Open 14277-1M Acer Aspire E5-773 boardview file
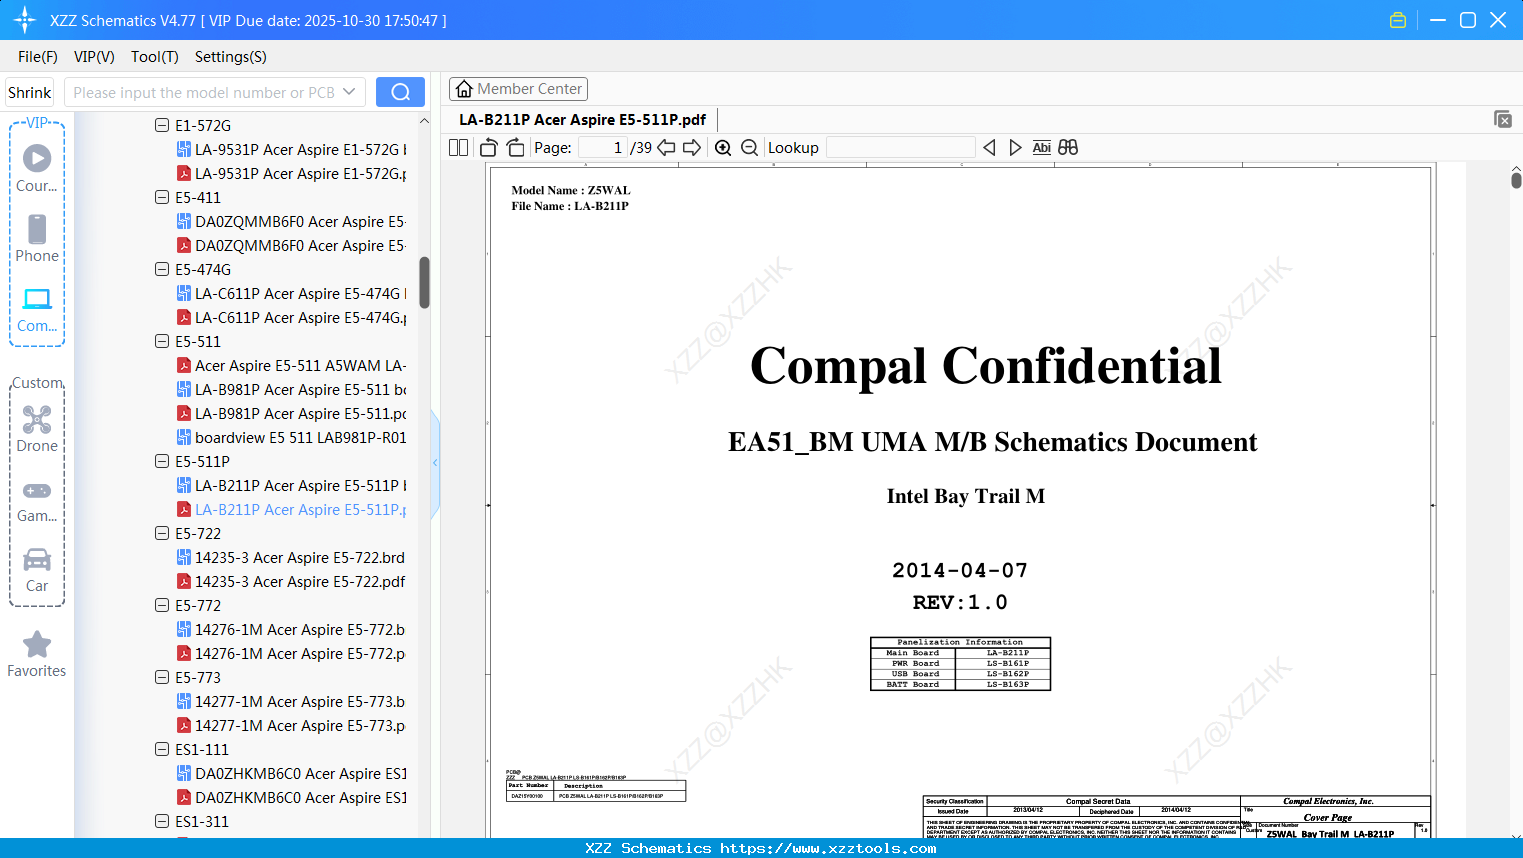The height and width of the screenshot is (858, 1523). 291,702
